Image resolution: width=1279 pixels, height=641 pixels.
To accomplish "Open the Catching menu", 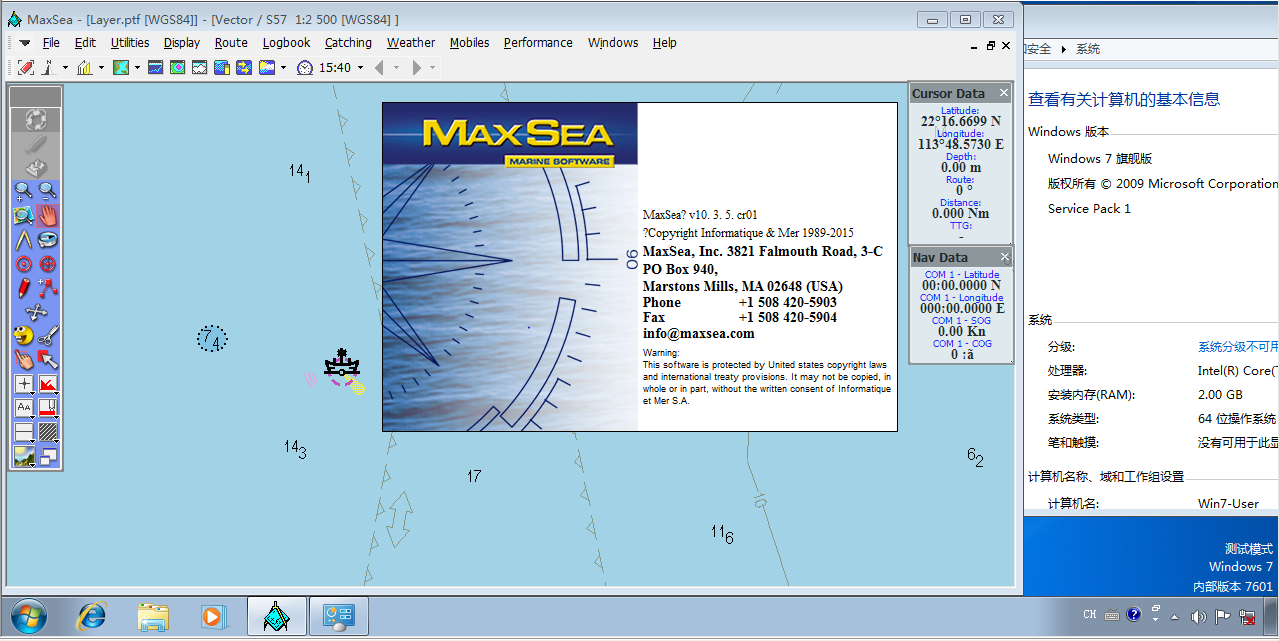I will (348, 43).
